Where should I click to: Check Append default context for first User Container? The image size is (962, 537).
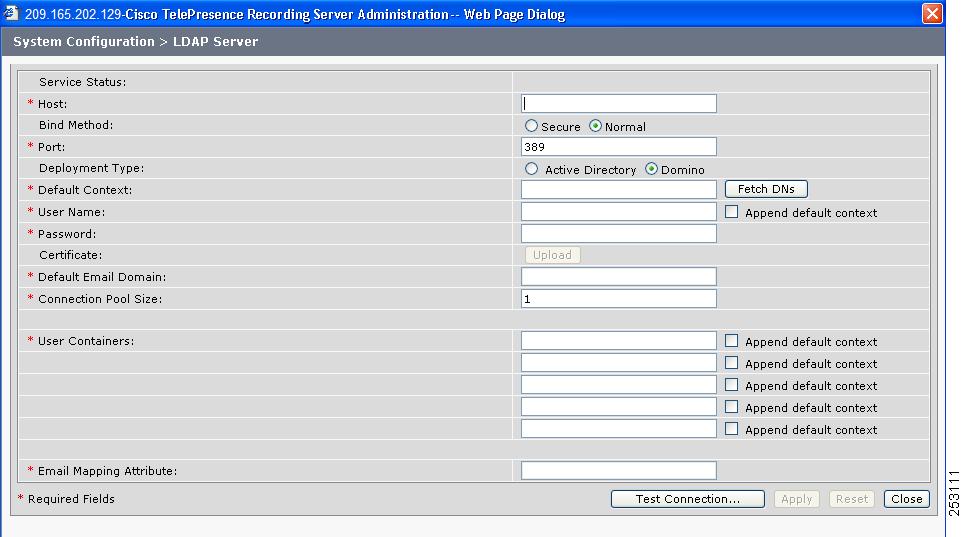(731, 341)
